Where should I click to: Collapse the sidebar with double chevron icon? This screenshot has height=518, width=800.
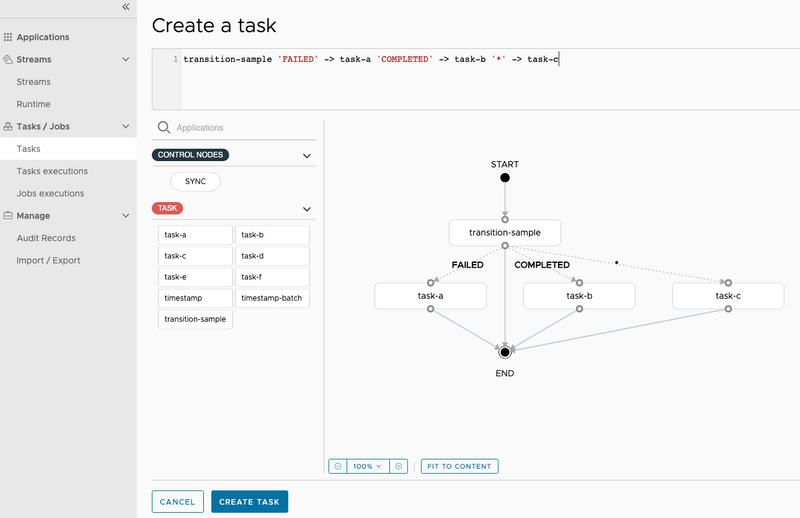tap(126, 7)
